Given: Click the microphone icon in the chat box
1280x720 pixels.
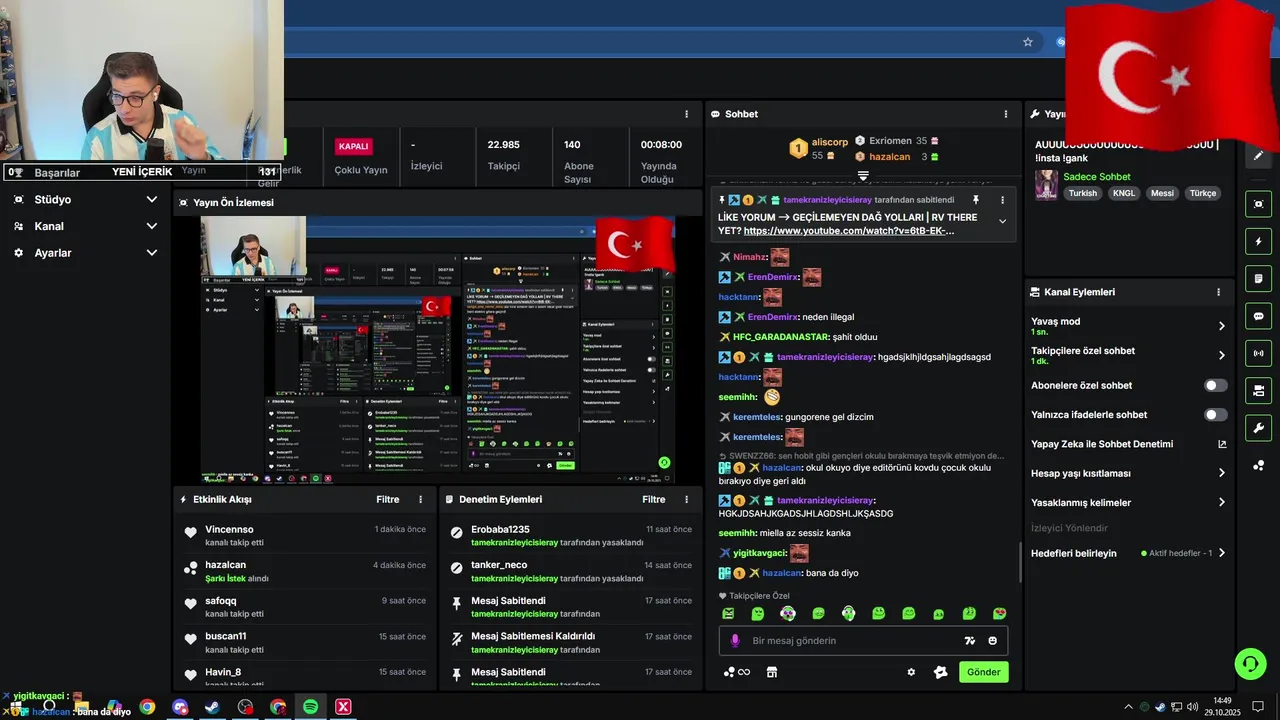Looking at the screenshot, I should [x=735, y=641].
